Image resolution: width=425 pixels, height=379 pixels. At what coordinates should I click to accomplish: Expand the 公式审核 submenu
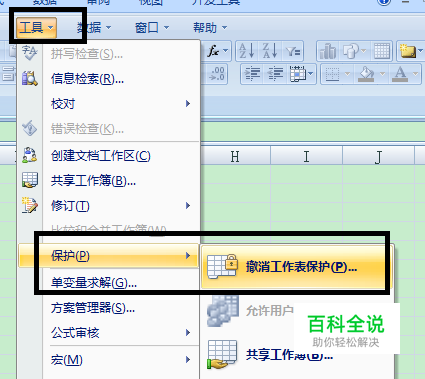(x=109, y=333)
